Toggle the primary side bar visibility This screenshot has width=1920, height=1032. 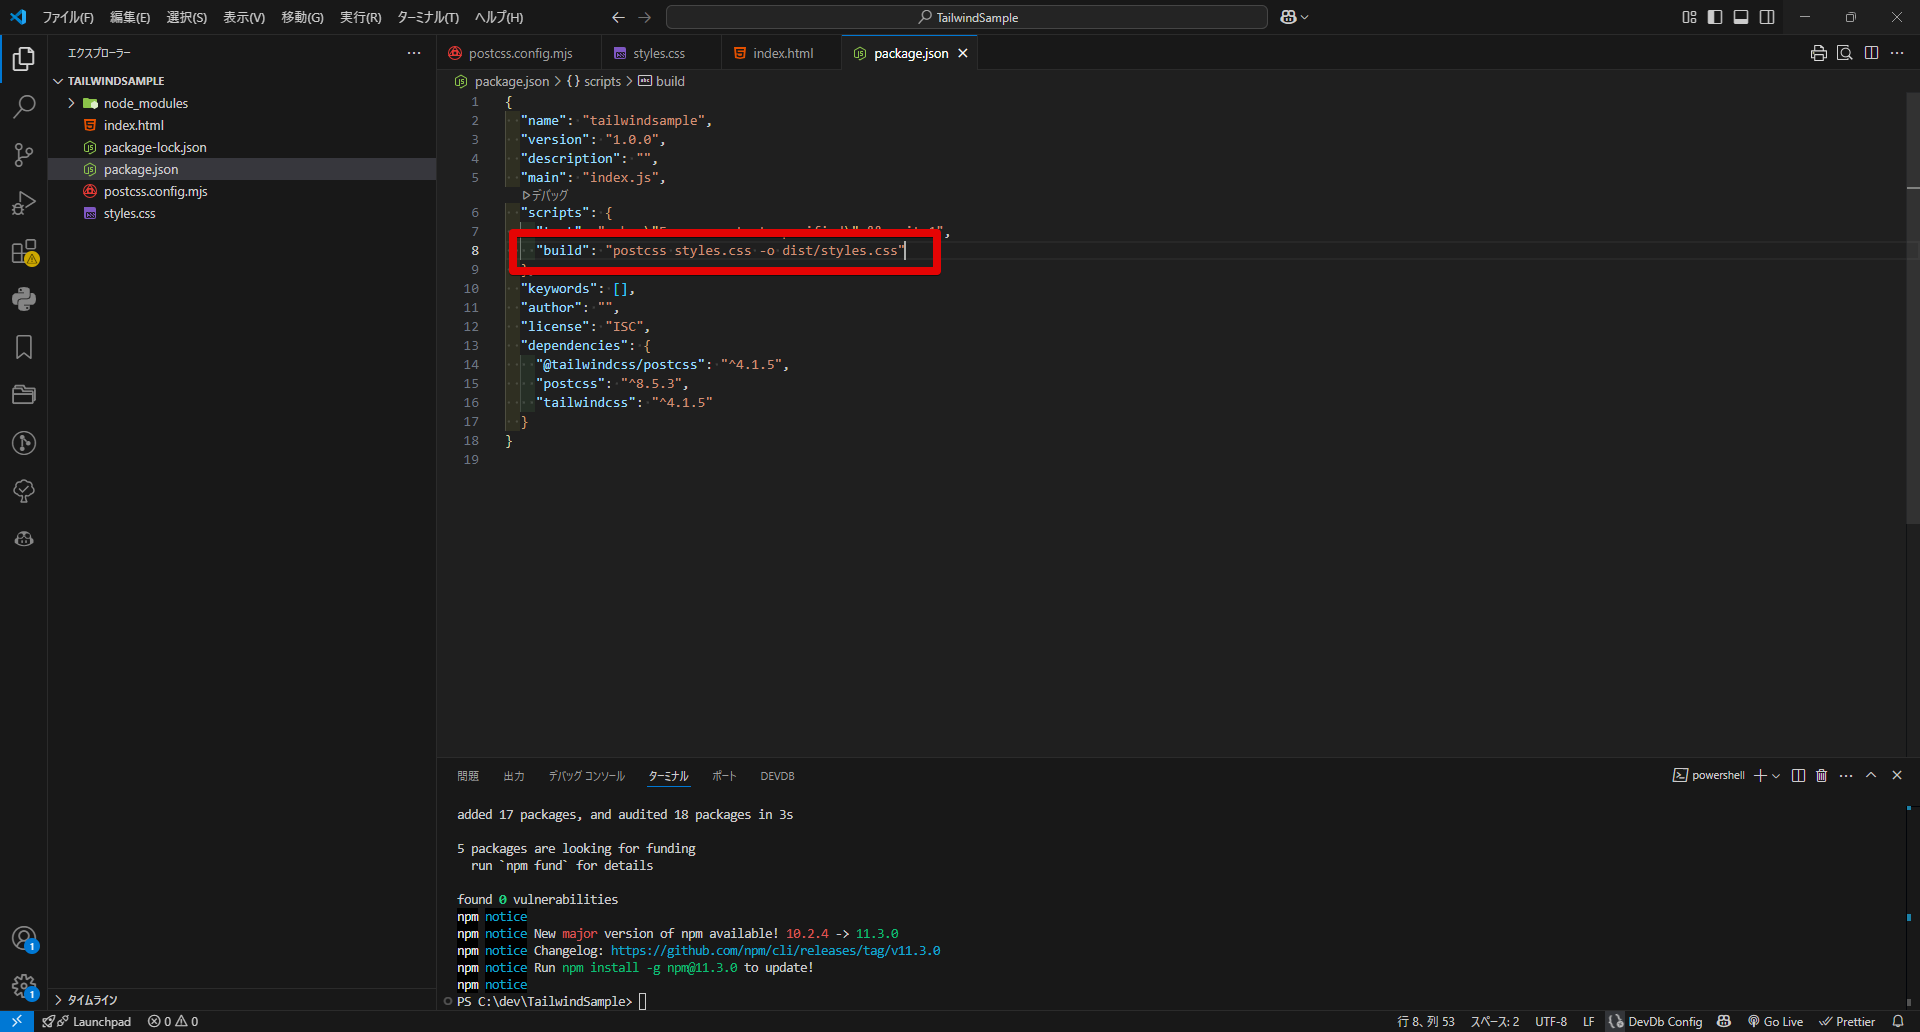1715,17
